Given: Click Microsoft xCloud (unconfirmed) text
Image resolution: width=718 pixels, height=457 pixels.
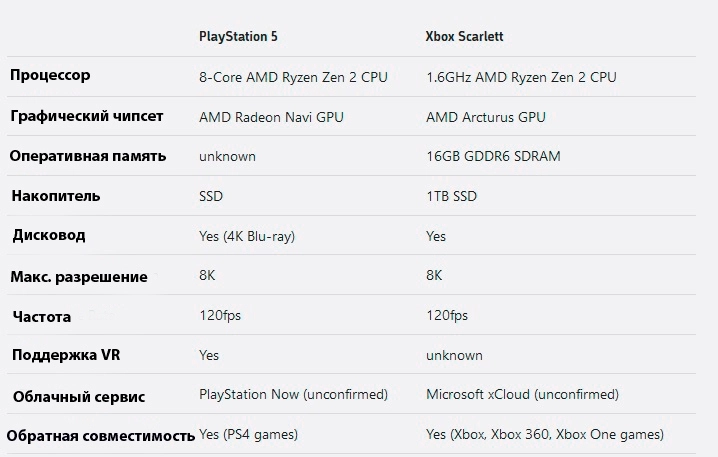Looking at the screenshot, I should click(x=522, y=395).
